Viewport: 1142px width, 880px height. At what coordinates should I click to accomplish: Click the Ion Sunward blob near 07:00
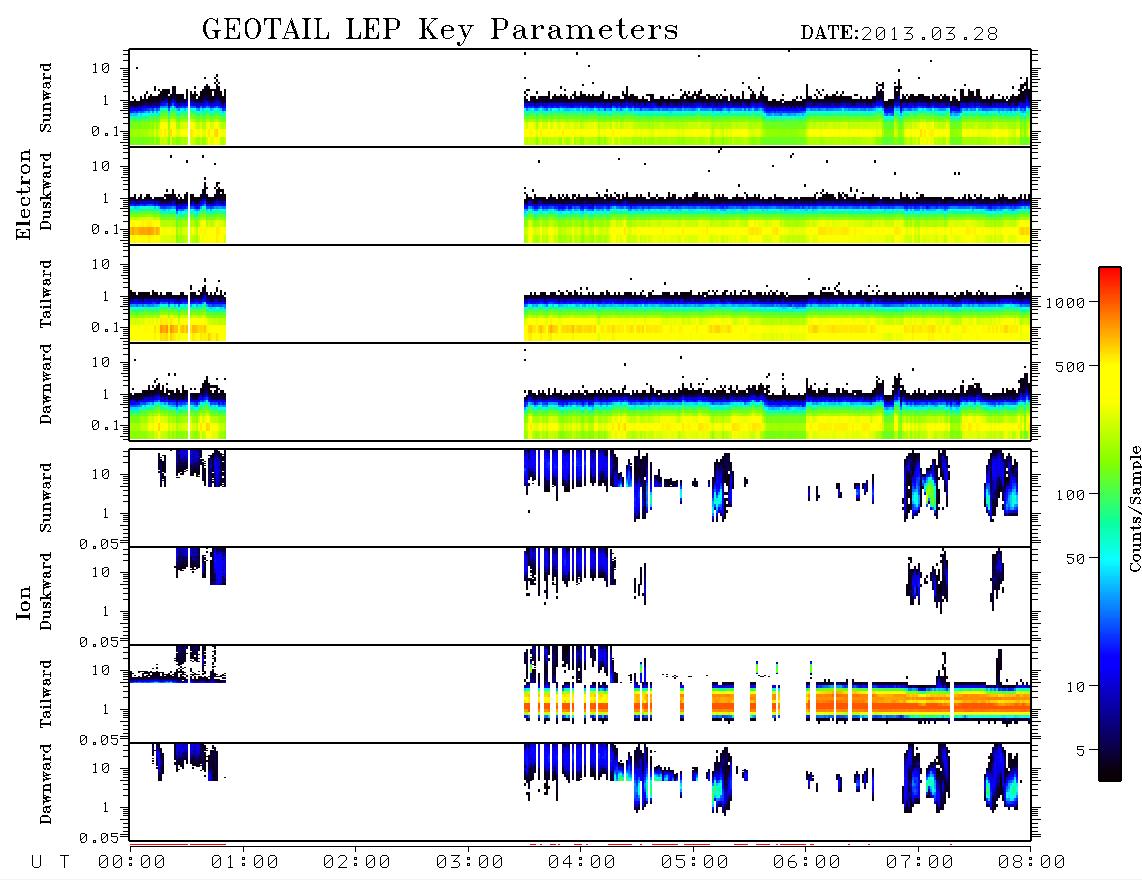pos(926,486)
